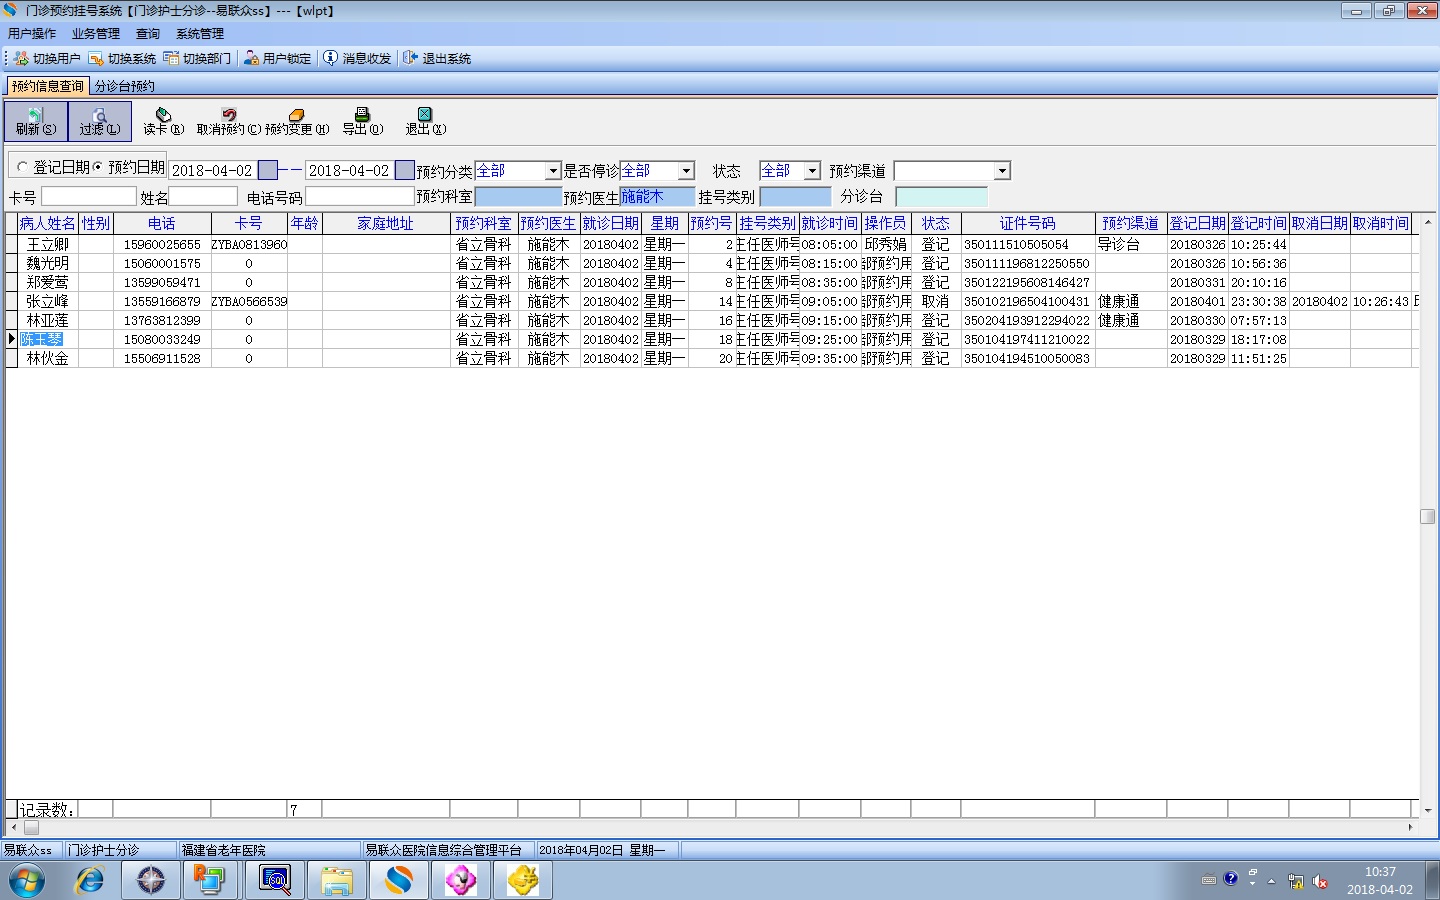Open the pink flower taskbar app
This screenshot has width=1440, height=900.
(x=461, y=880)
